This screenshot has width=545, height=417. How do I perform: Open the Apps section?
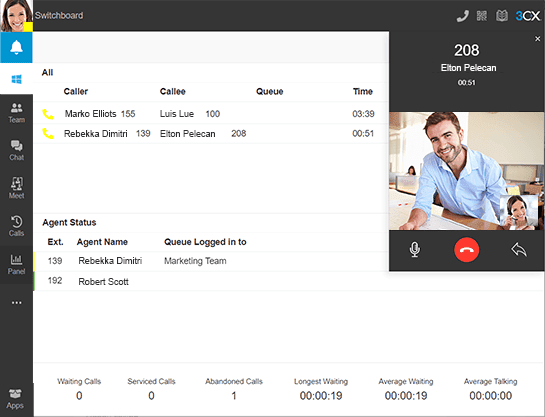pyautogui.click(x=15, y=399)
